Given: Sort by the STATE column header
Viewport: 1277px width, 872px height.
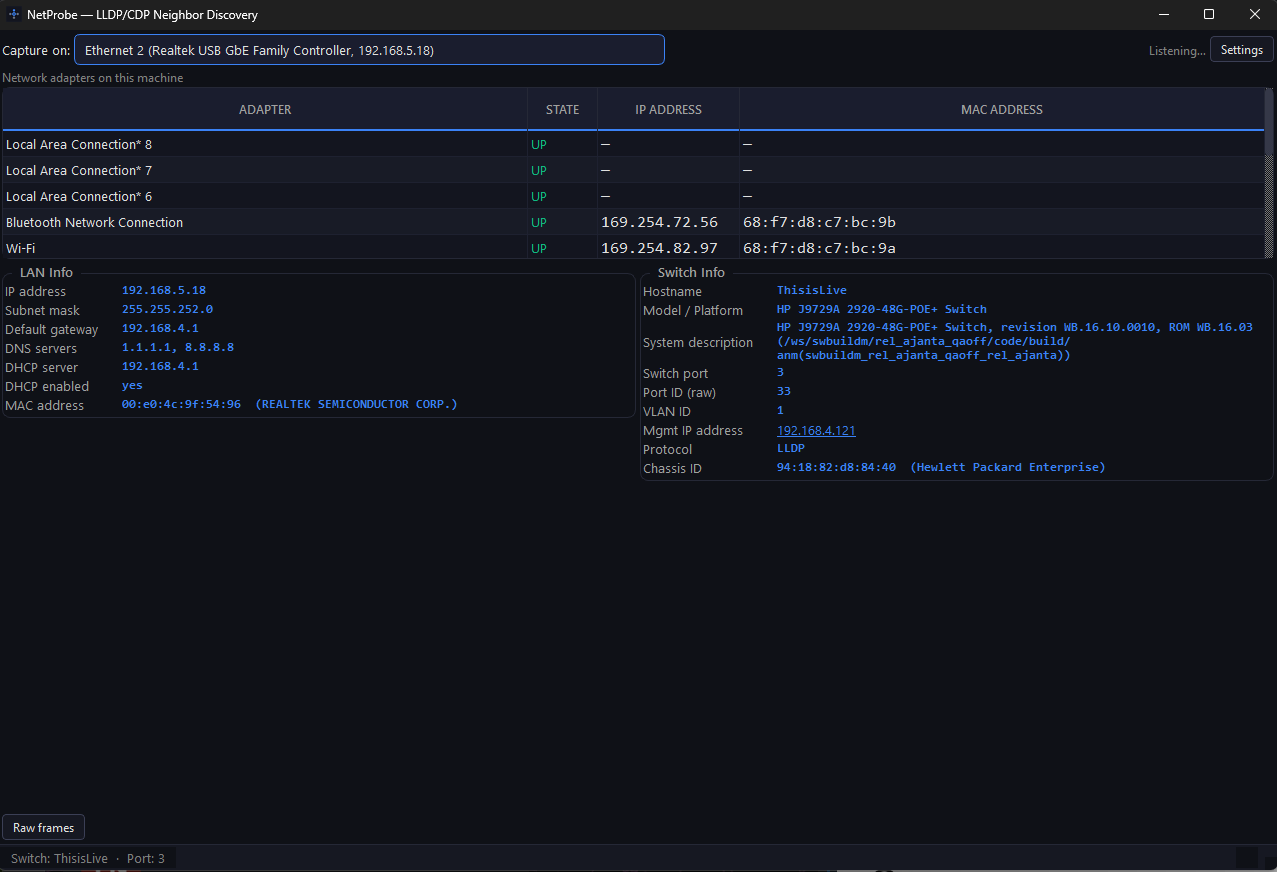Looking at the screenshot, I should point(562,110).
